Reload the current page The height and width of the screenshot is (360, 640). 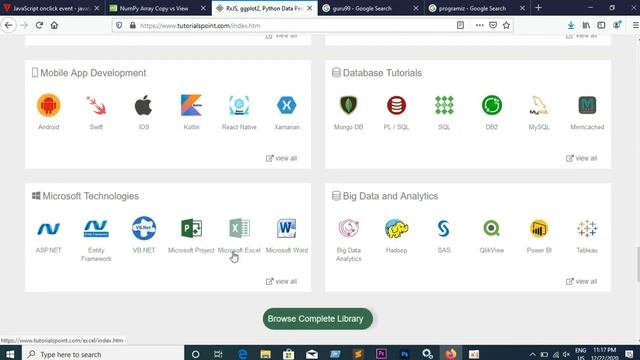pyautogui.click(x=39, y=25)
